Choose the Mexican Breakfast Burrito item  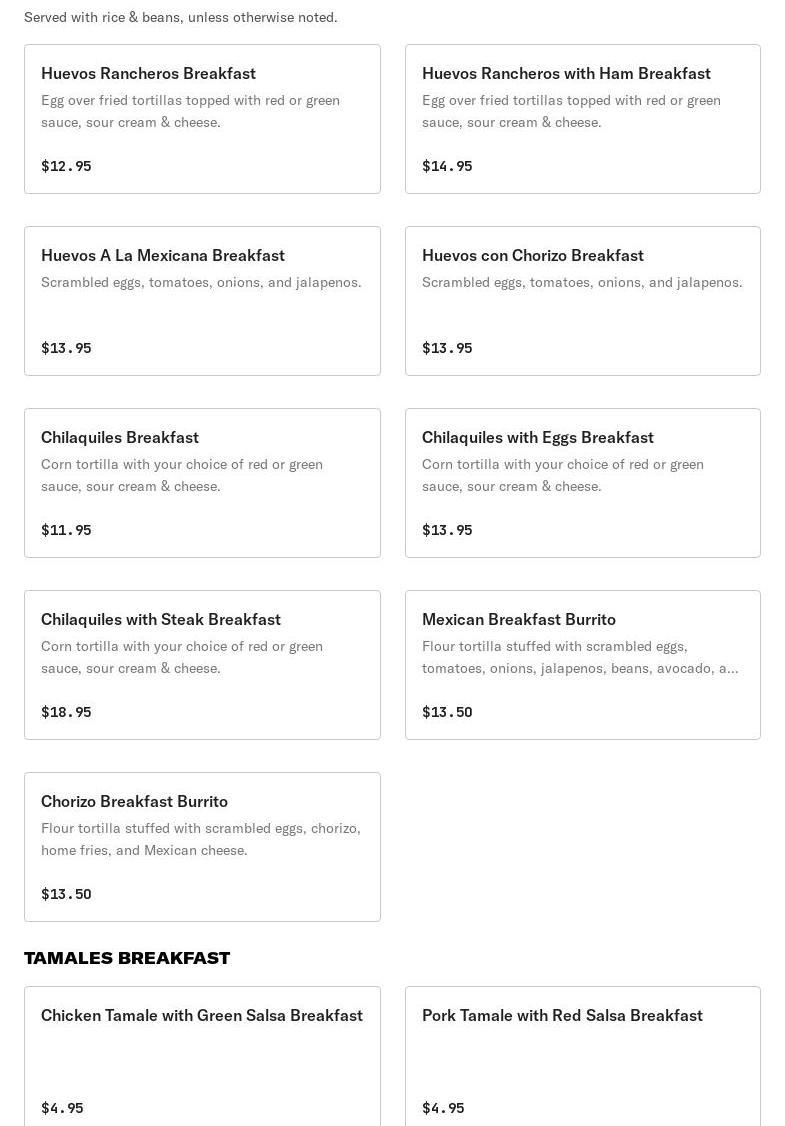pos(582,665)
